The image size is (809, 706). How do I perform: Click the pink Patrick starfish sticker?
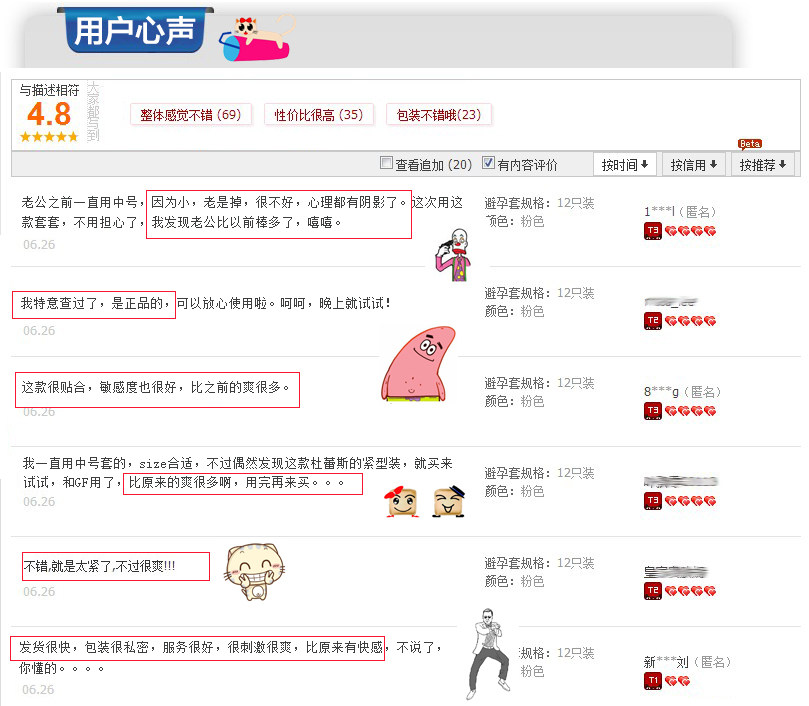point(417,364)
